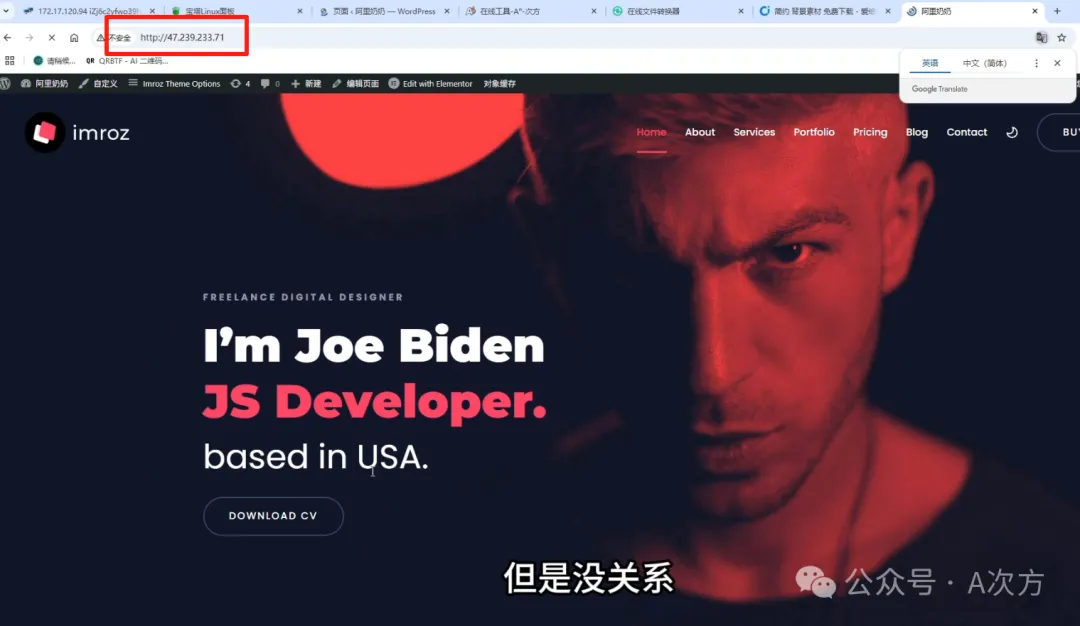Open the Google Translate icon in address bar
Viewport: 1080px width, 626px height.
click(x=1041, y=38)
